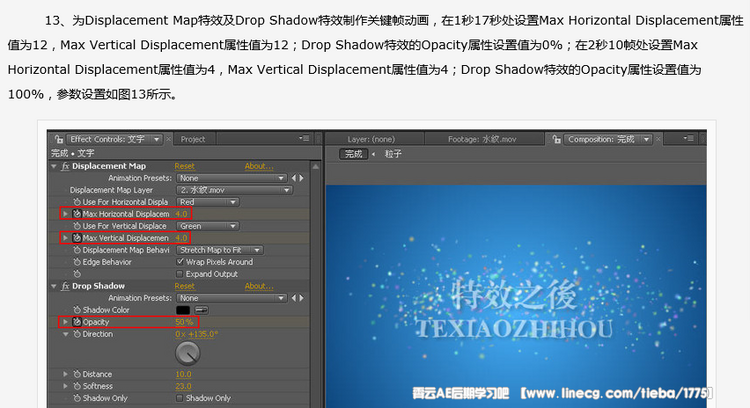Click the Distance value 10.0
750x408 pixels.
[183, 374]
